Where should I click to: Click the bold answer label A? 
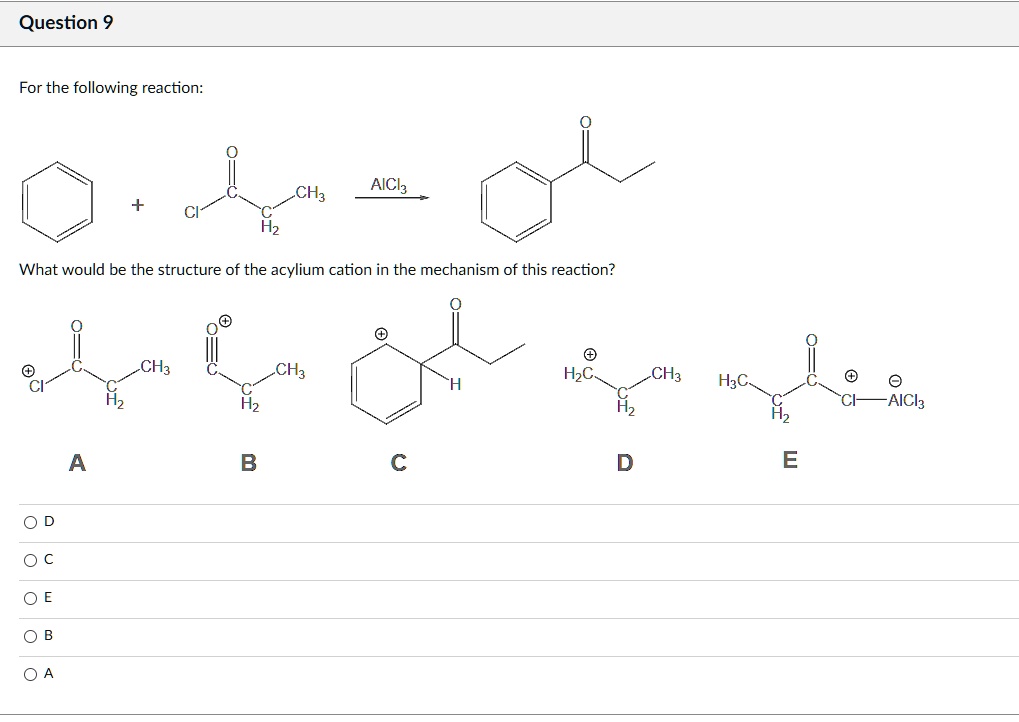77,461
